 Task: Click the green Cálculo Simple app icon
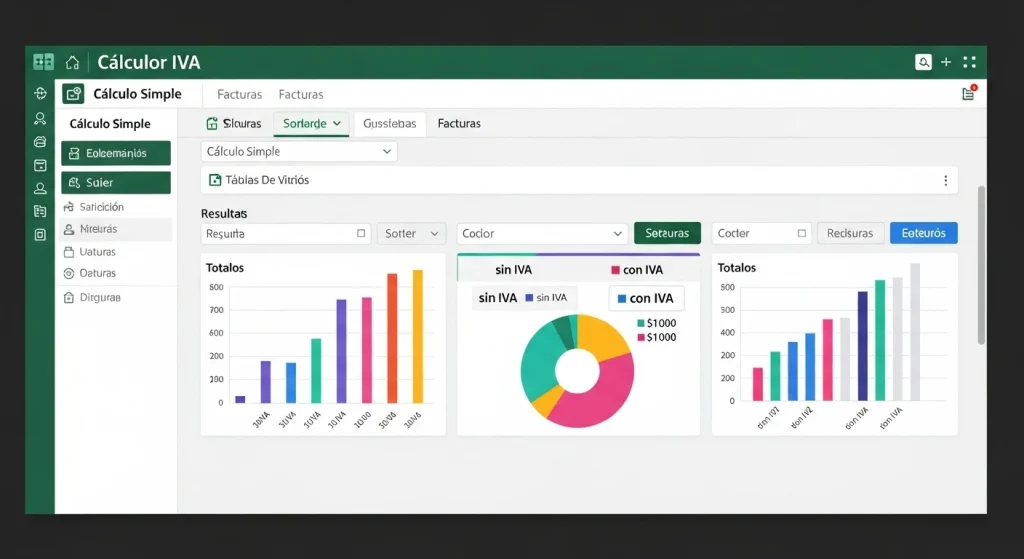coord(73,94)
